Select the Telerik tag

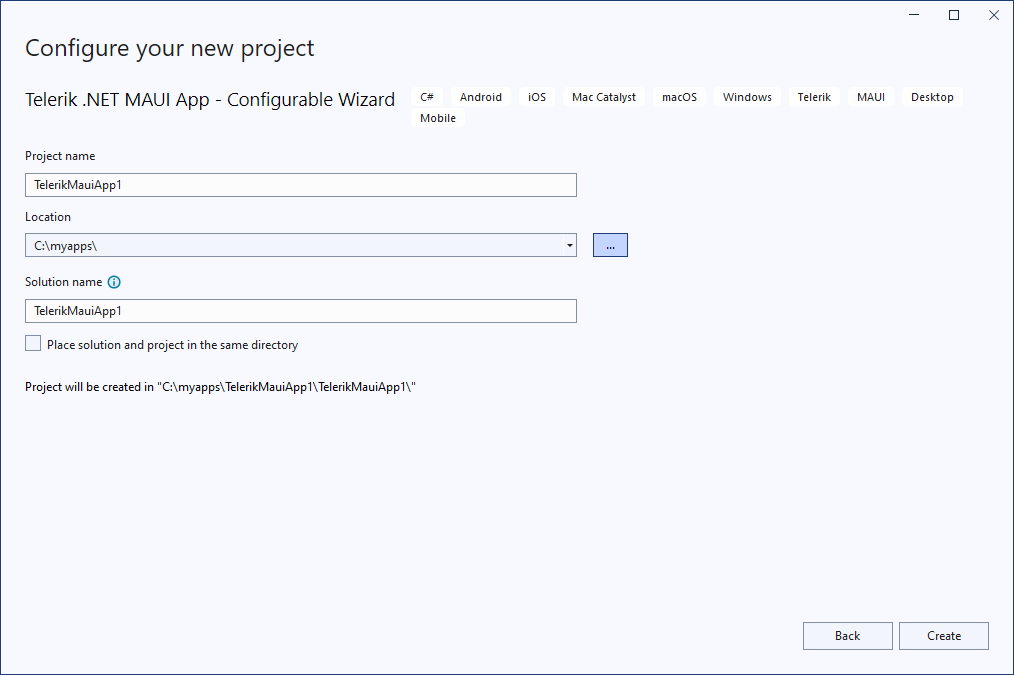813,96
